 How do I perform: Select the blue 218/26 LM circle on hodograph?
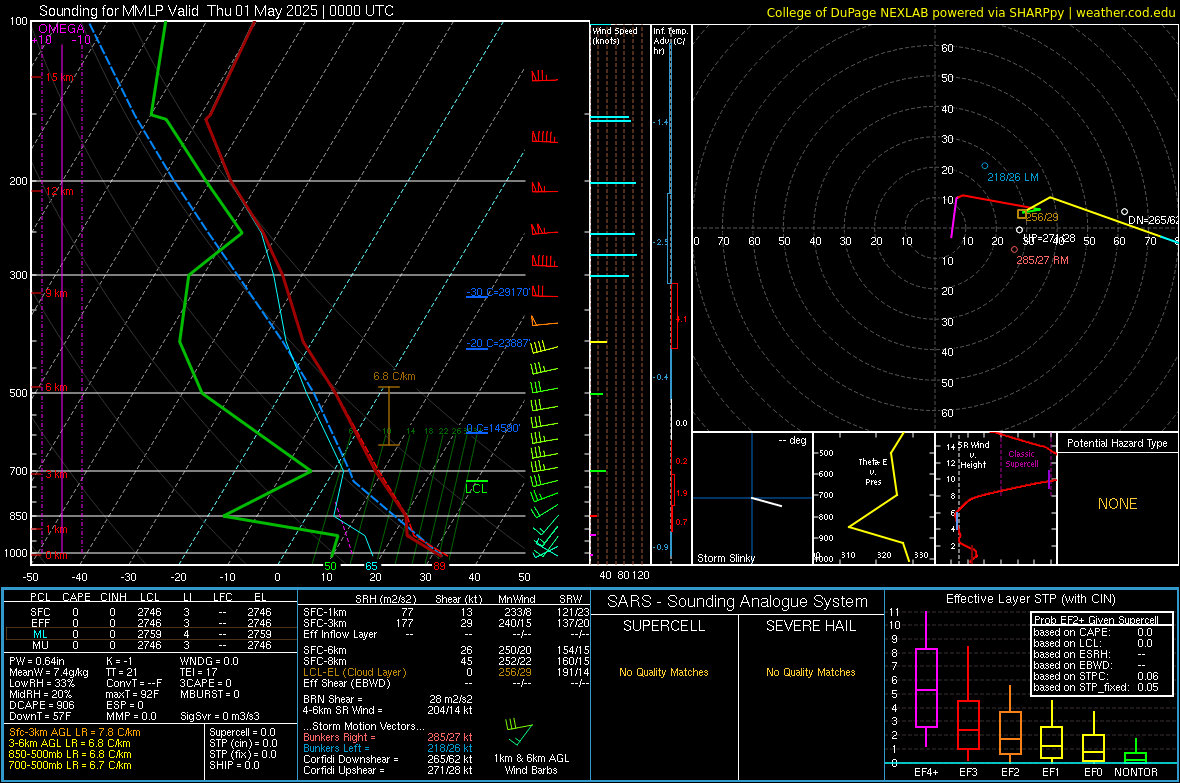(x=984, y=166)
